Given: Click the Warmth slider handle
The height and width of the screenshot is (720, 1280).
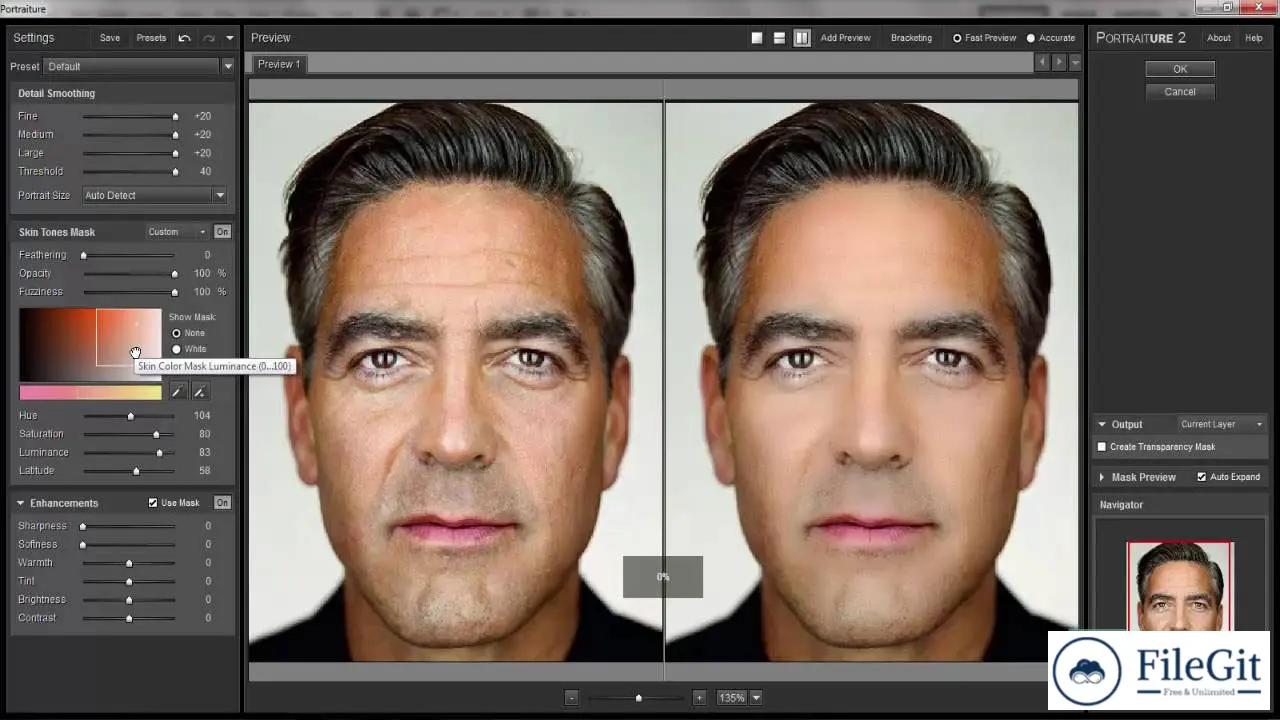Looking at the screenshot, I should [129, 563].
